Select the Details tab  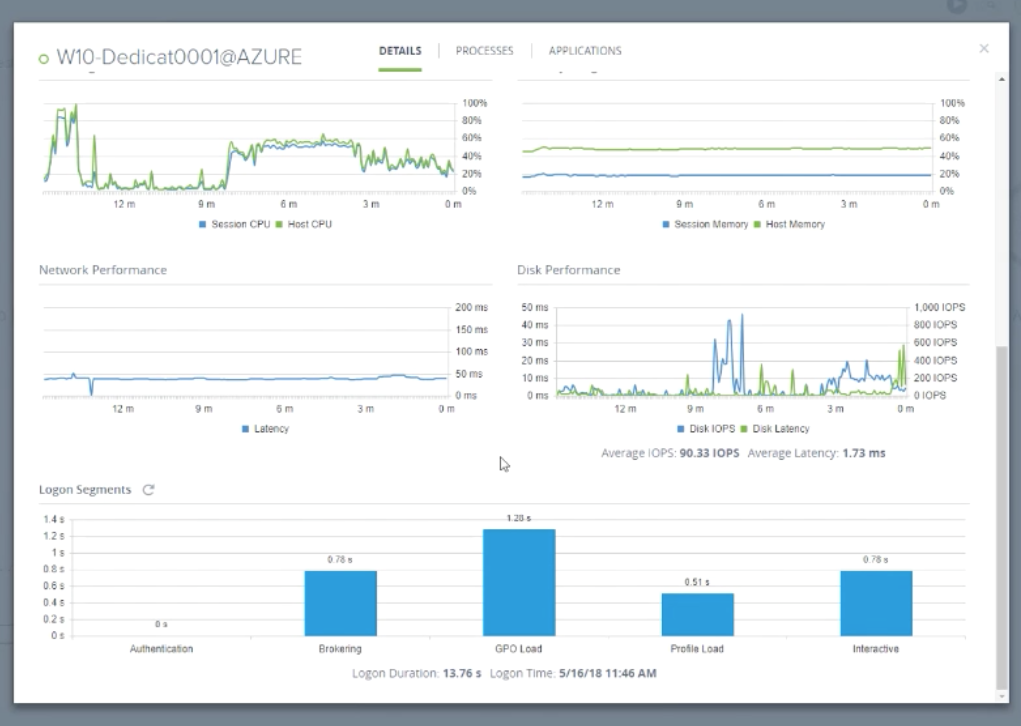[x=400, y=51]
